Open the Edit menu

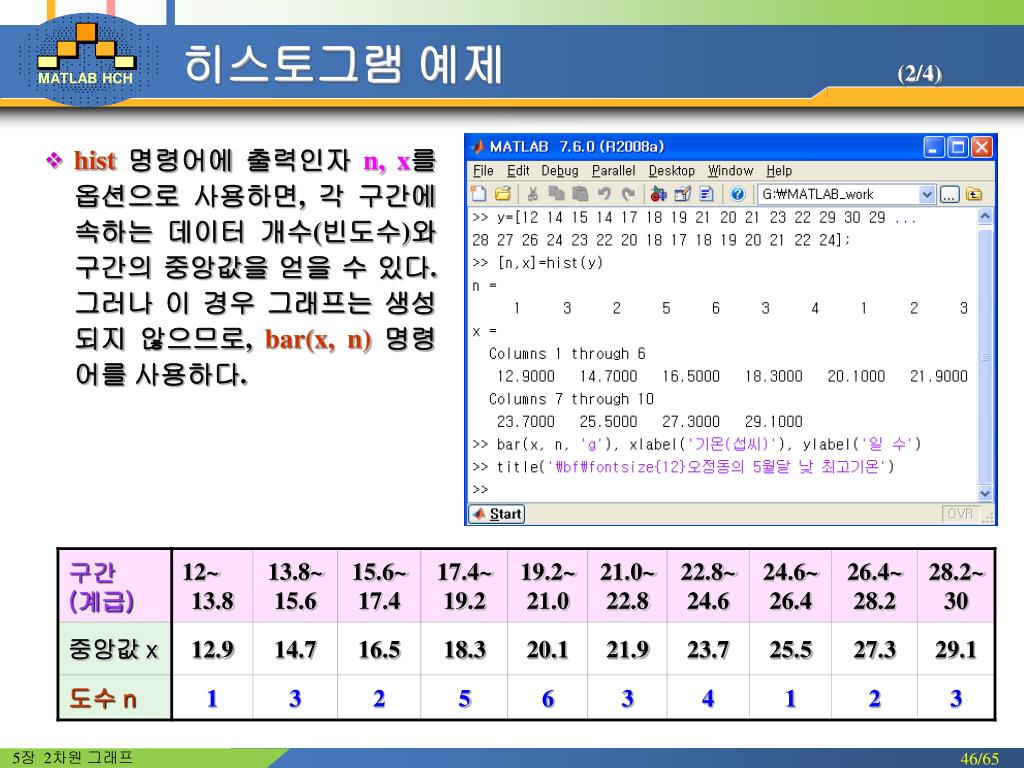coord(518,171)
